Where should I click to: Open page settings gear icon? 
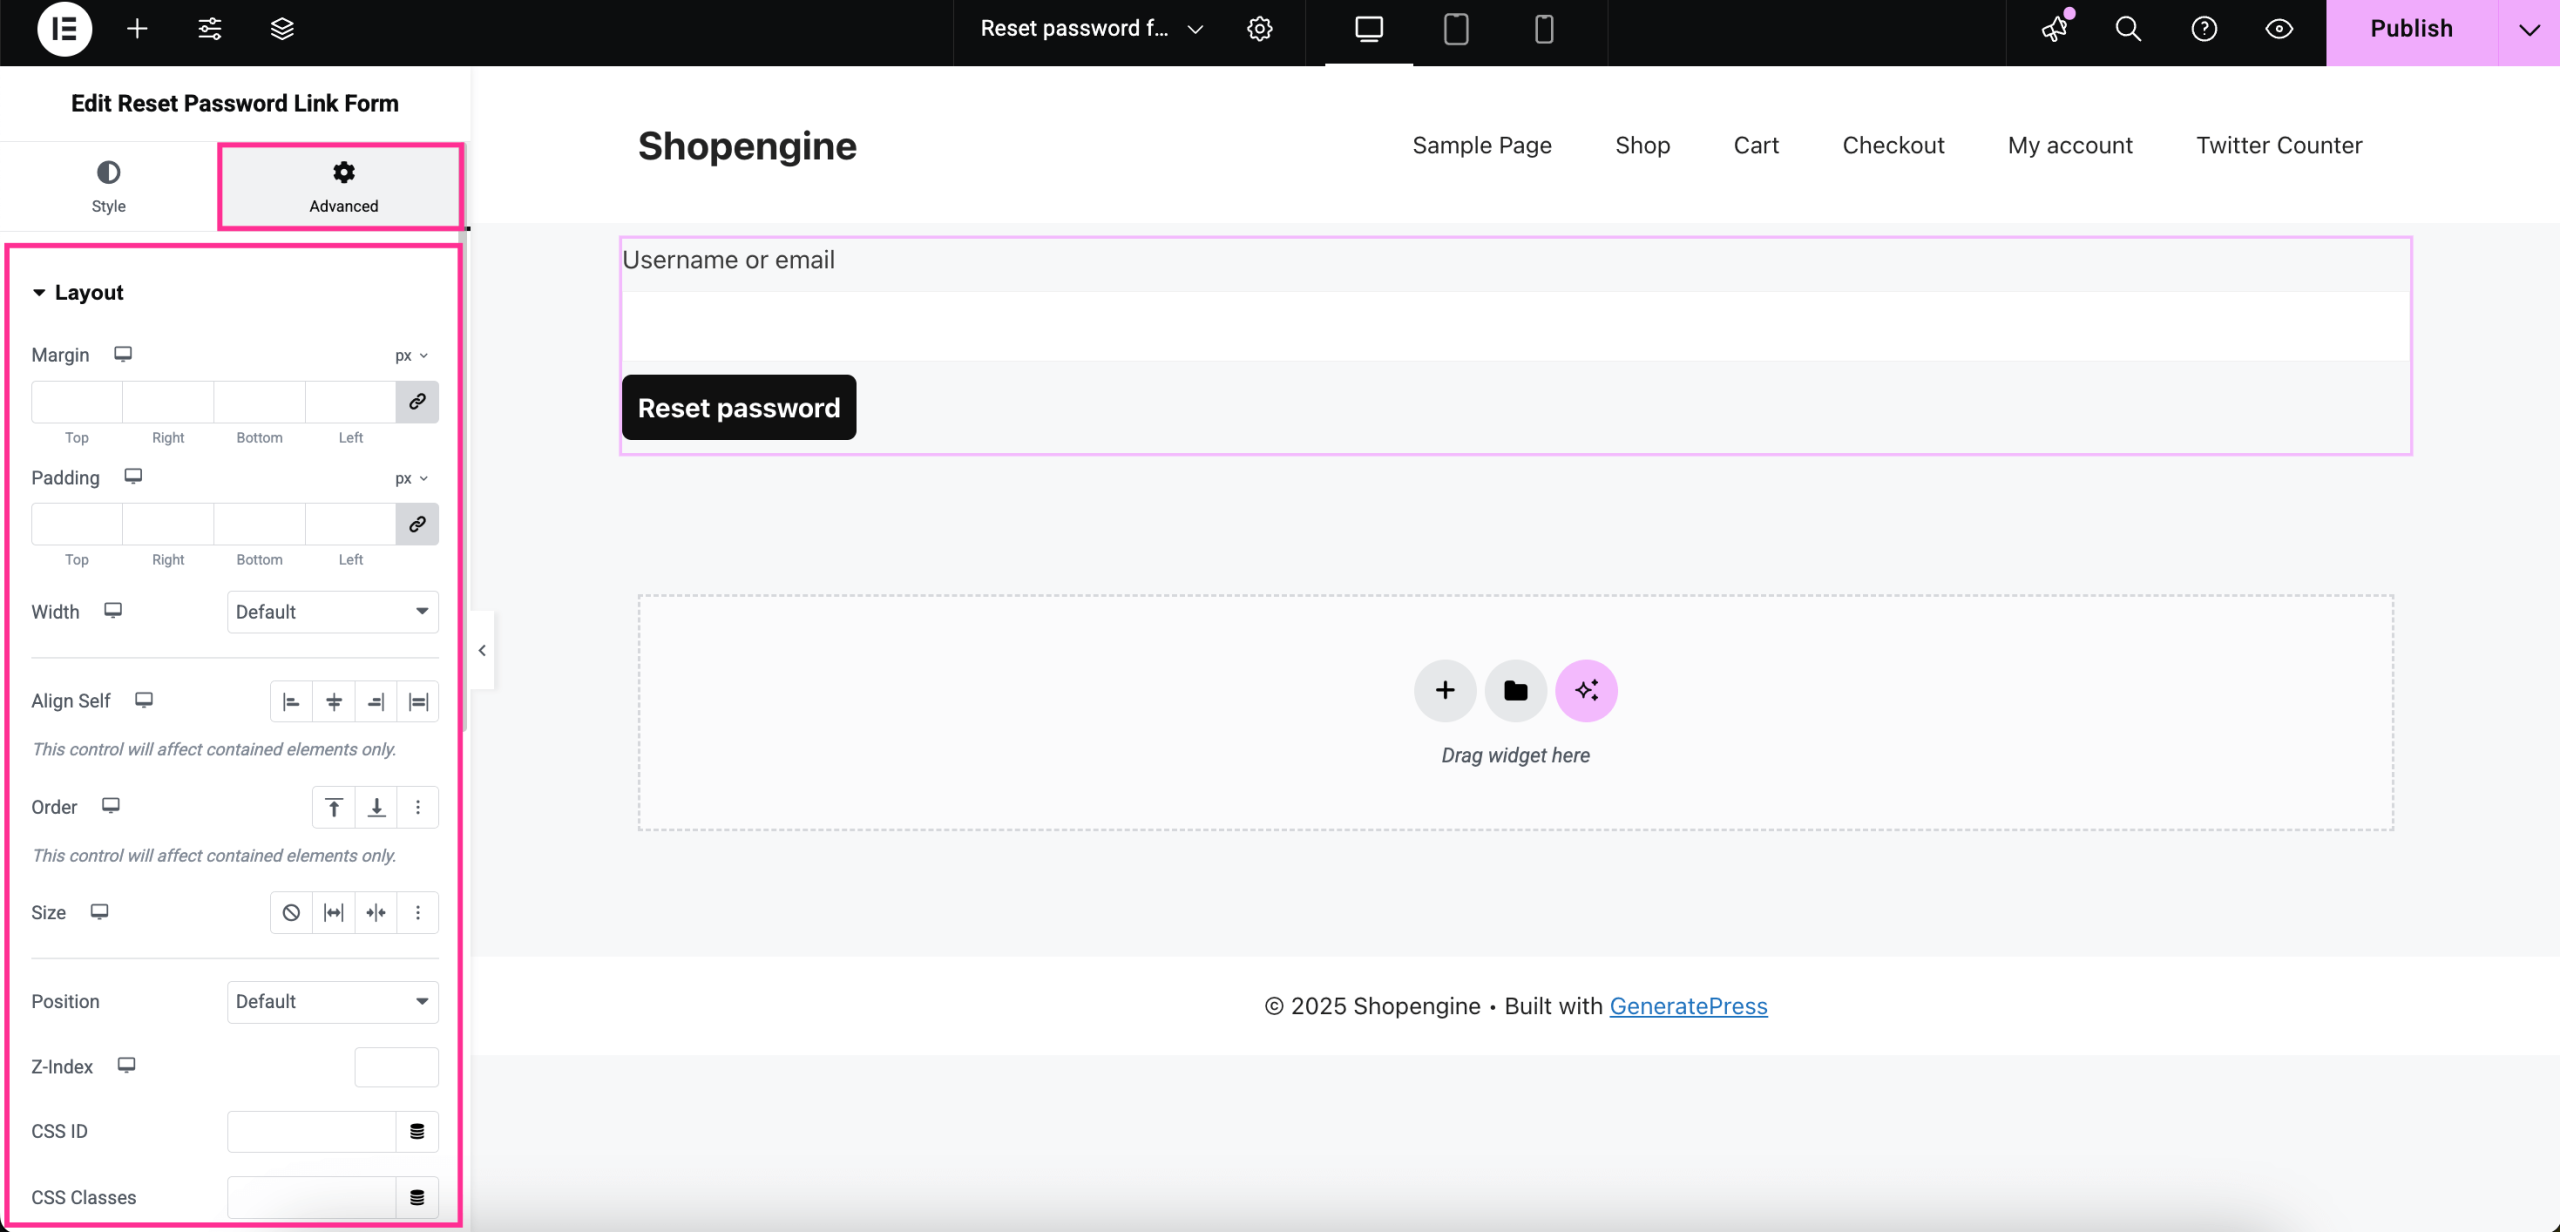[x=1260, y=29]
